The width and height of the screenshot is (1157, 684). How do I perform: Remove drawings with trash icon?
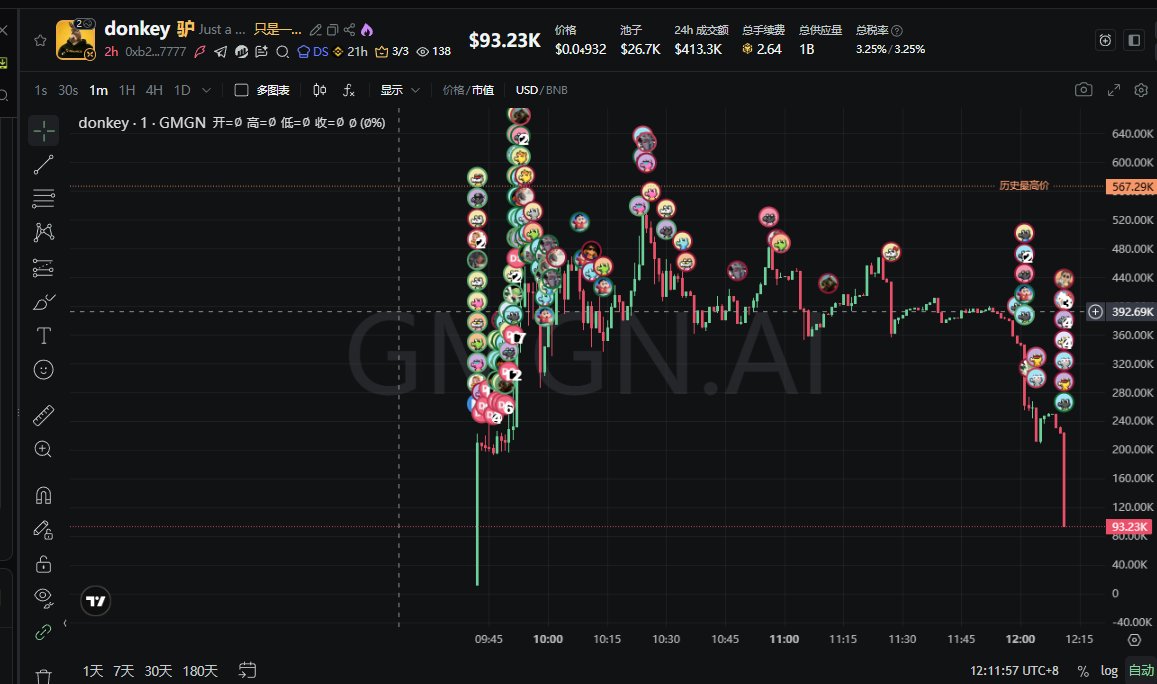(x=44, y=675)
